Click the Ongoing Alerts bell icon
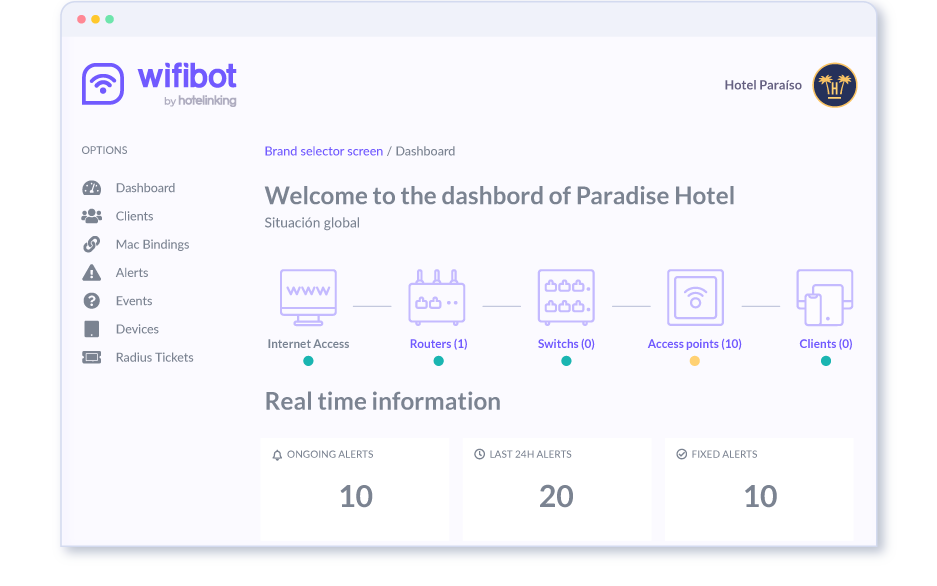This screenshot has width=937, height=586. click(x=277, y=455)
